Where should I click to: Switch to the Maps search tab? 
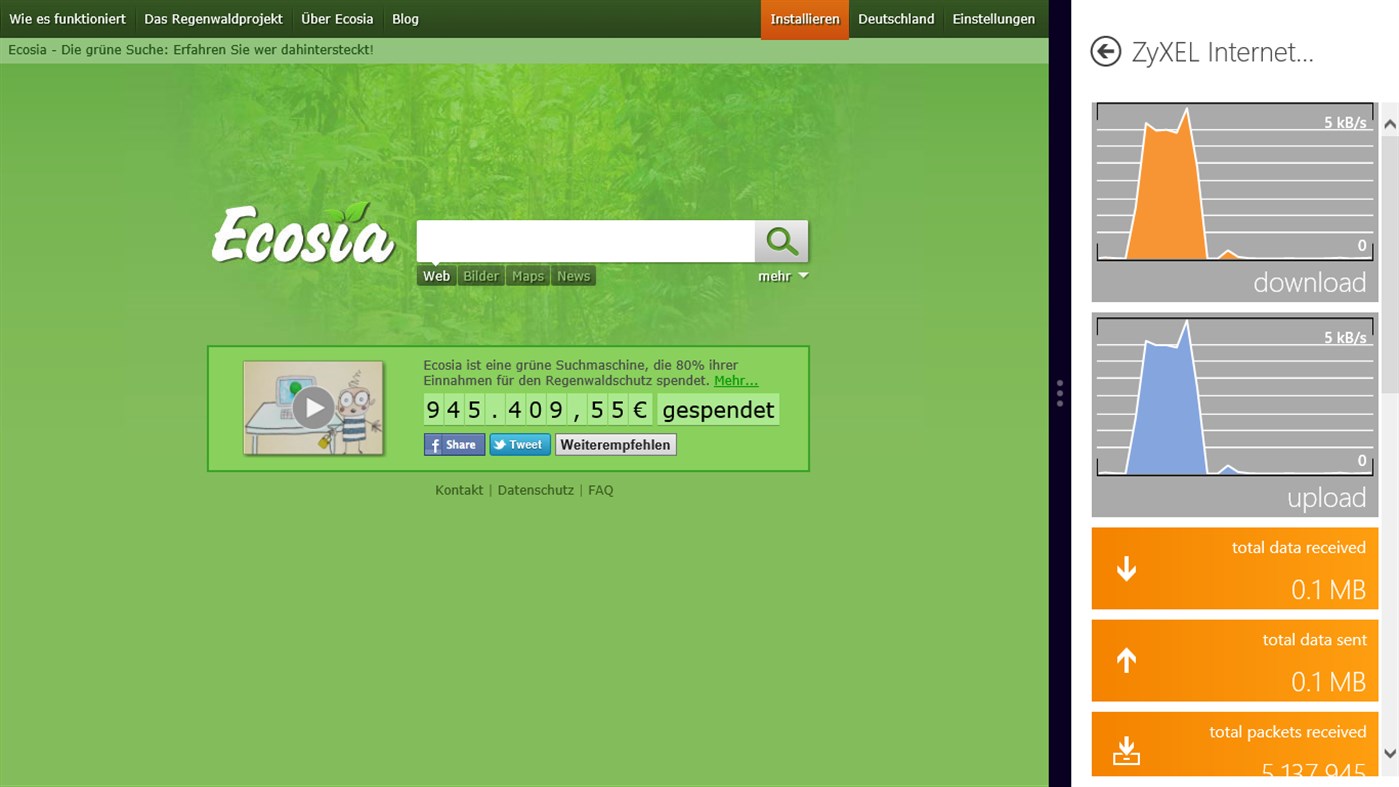coord(527,276)
